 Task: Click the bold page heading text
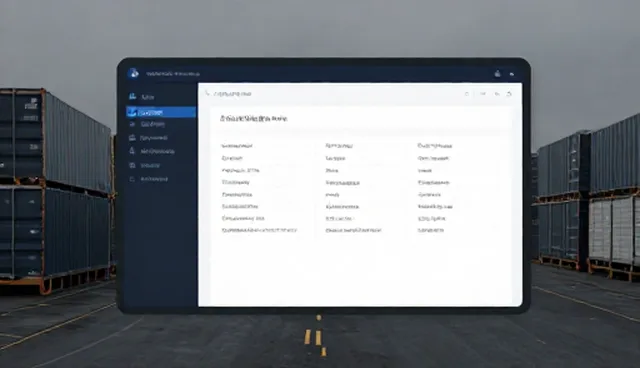coord(253,118)
